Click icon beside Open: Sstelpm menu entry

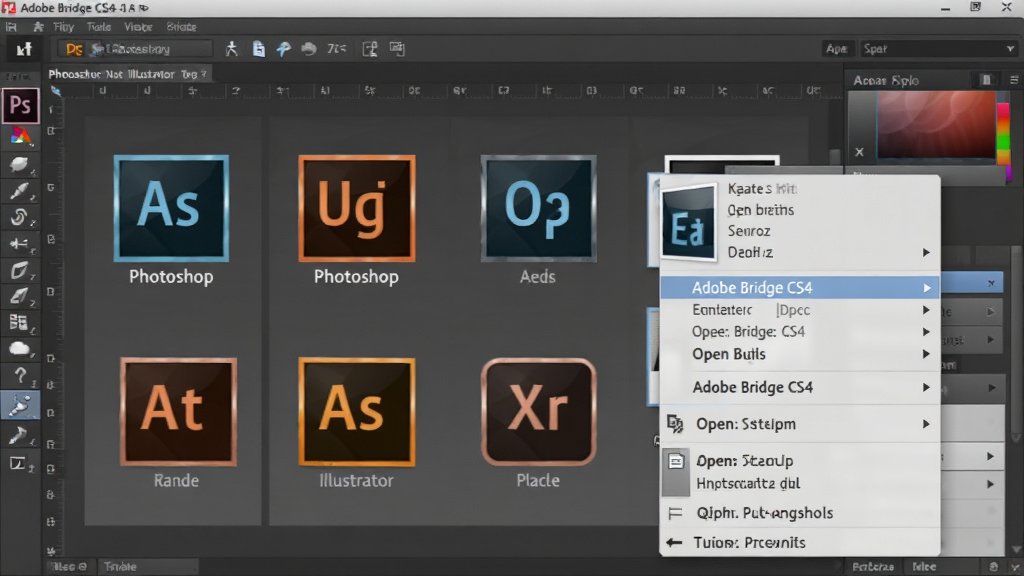click(x=675, y=424)
